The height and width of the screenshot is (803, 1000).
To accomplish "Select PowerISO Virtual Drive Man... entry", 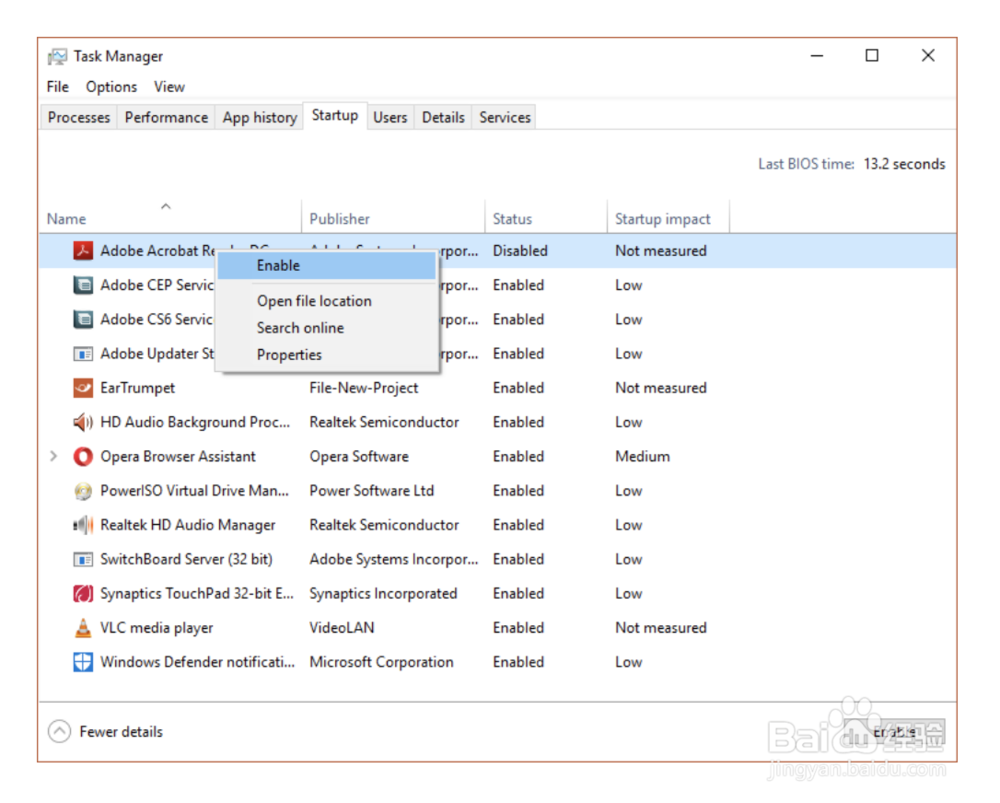I will (x=195, y=491).
